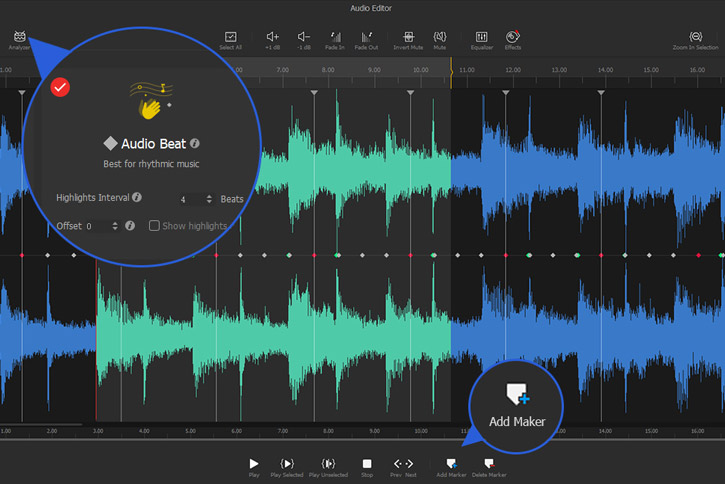
Task: Increase volume with +1 dB
Action: [272, 38]
